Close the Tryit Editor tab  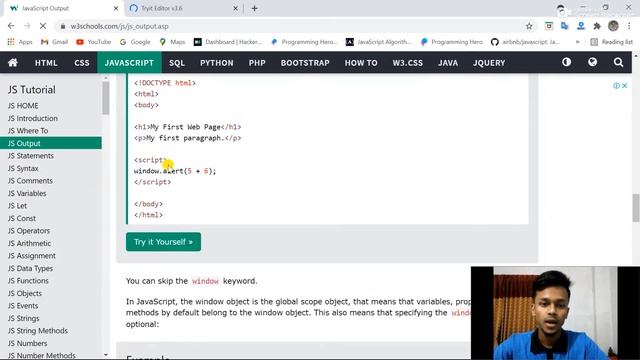pos(236,8)
